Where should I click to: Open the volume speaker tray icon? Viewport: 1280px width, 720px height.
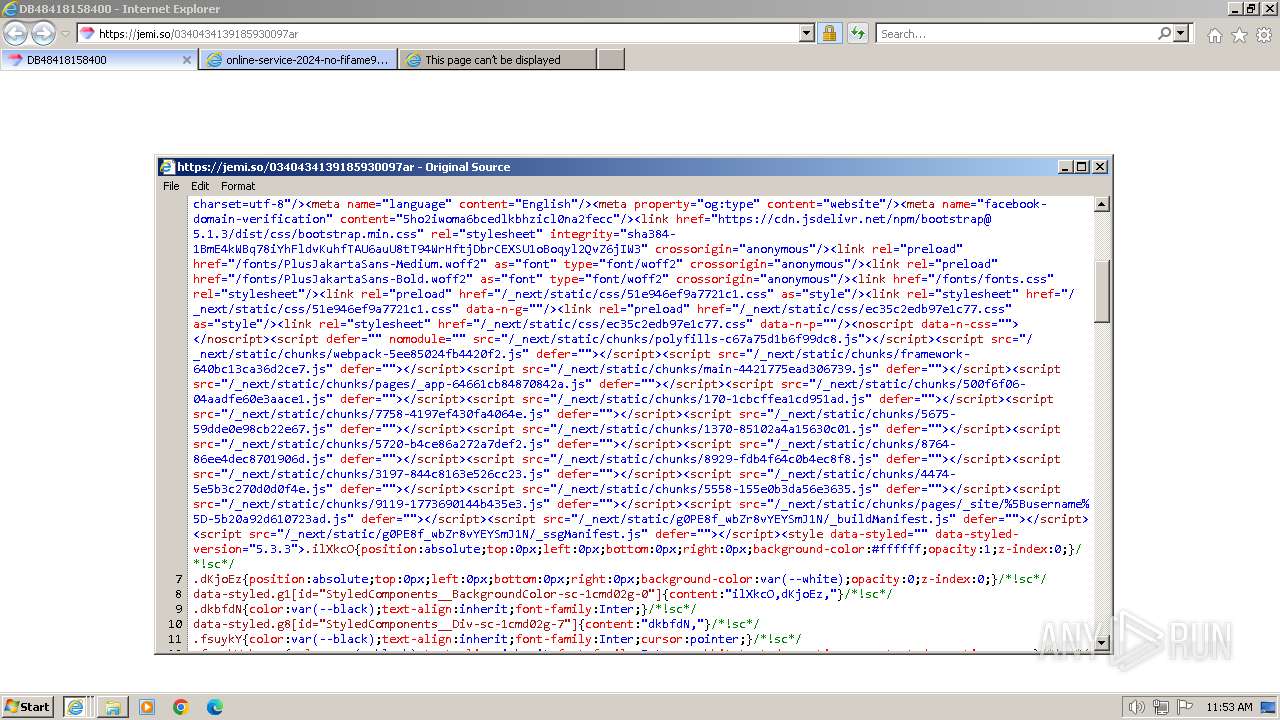point(1137,707)
